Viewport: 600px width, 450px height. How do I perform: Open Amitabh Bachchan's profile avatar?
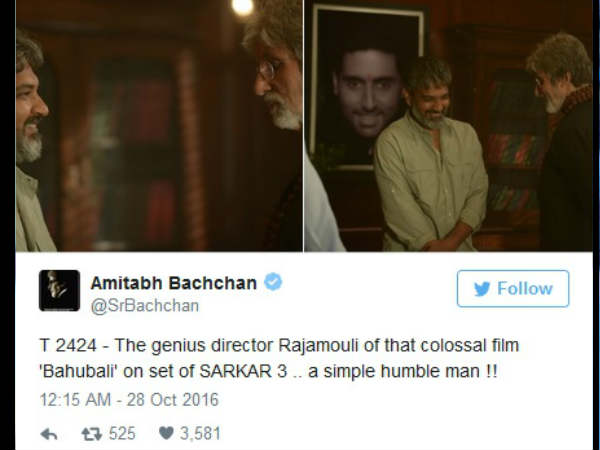pos(59,290)
